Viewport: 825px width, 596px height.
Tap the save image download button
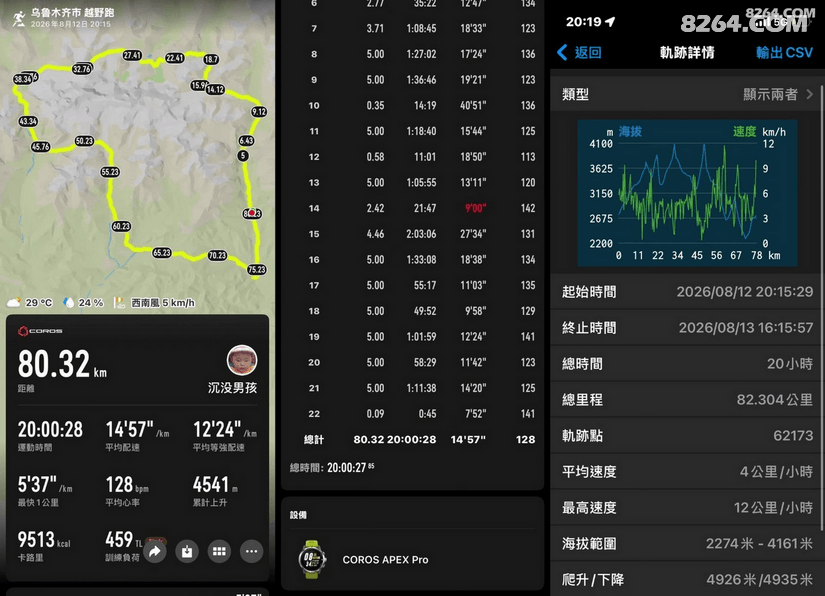[187, 551]
